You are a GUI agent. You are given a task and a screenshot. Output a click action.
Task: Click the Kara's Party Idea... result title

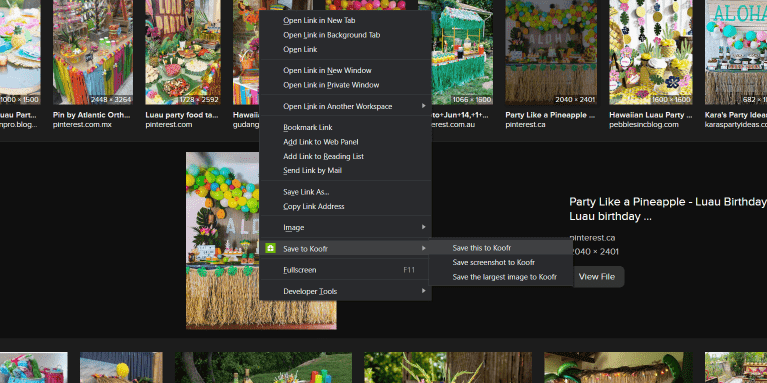(736, 115)
